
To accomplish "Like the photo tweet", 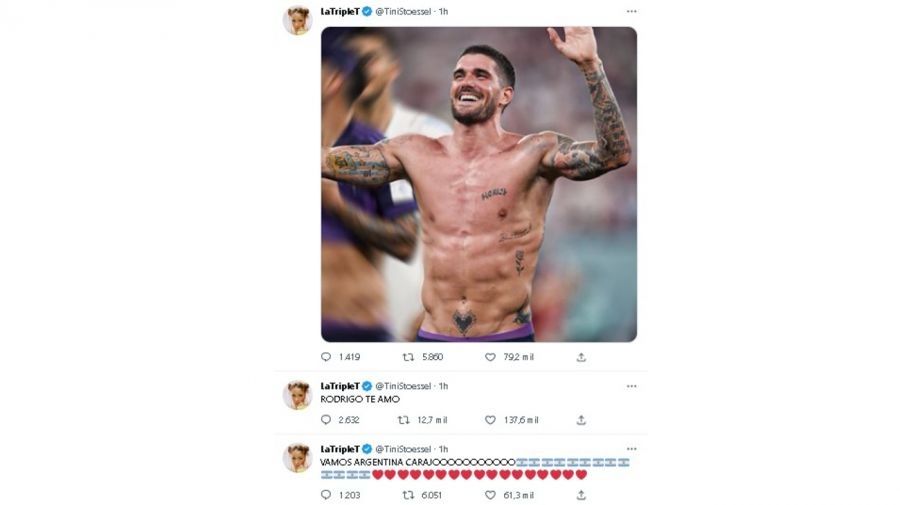I will pos(490,357).
